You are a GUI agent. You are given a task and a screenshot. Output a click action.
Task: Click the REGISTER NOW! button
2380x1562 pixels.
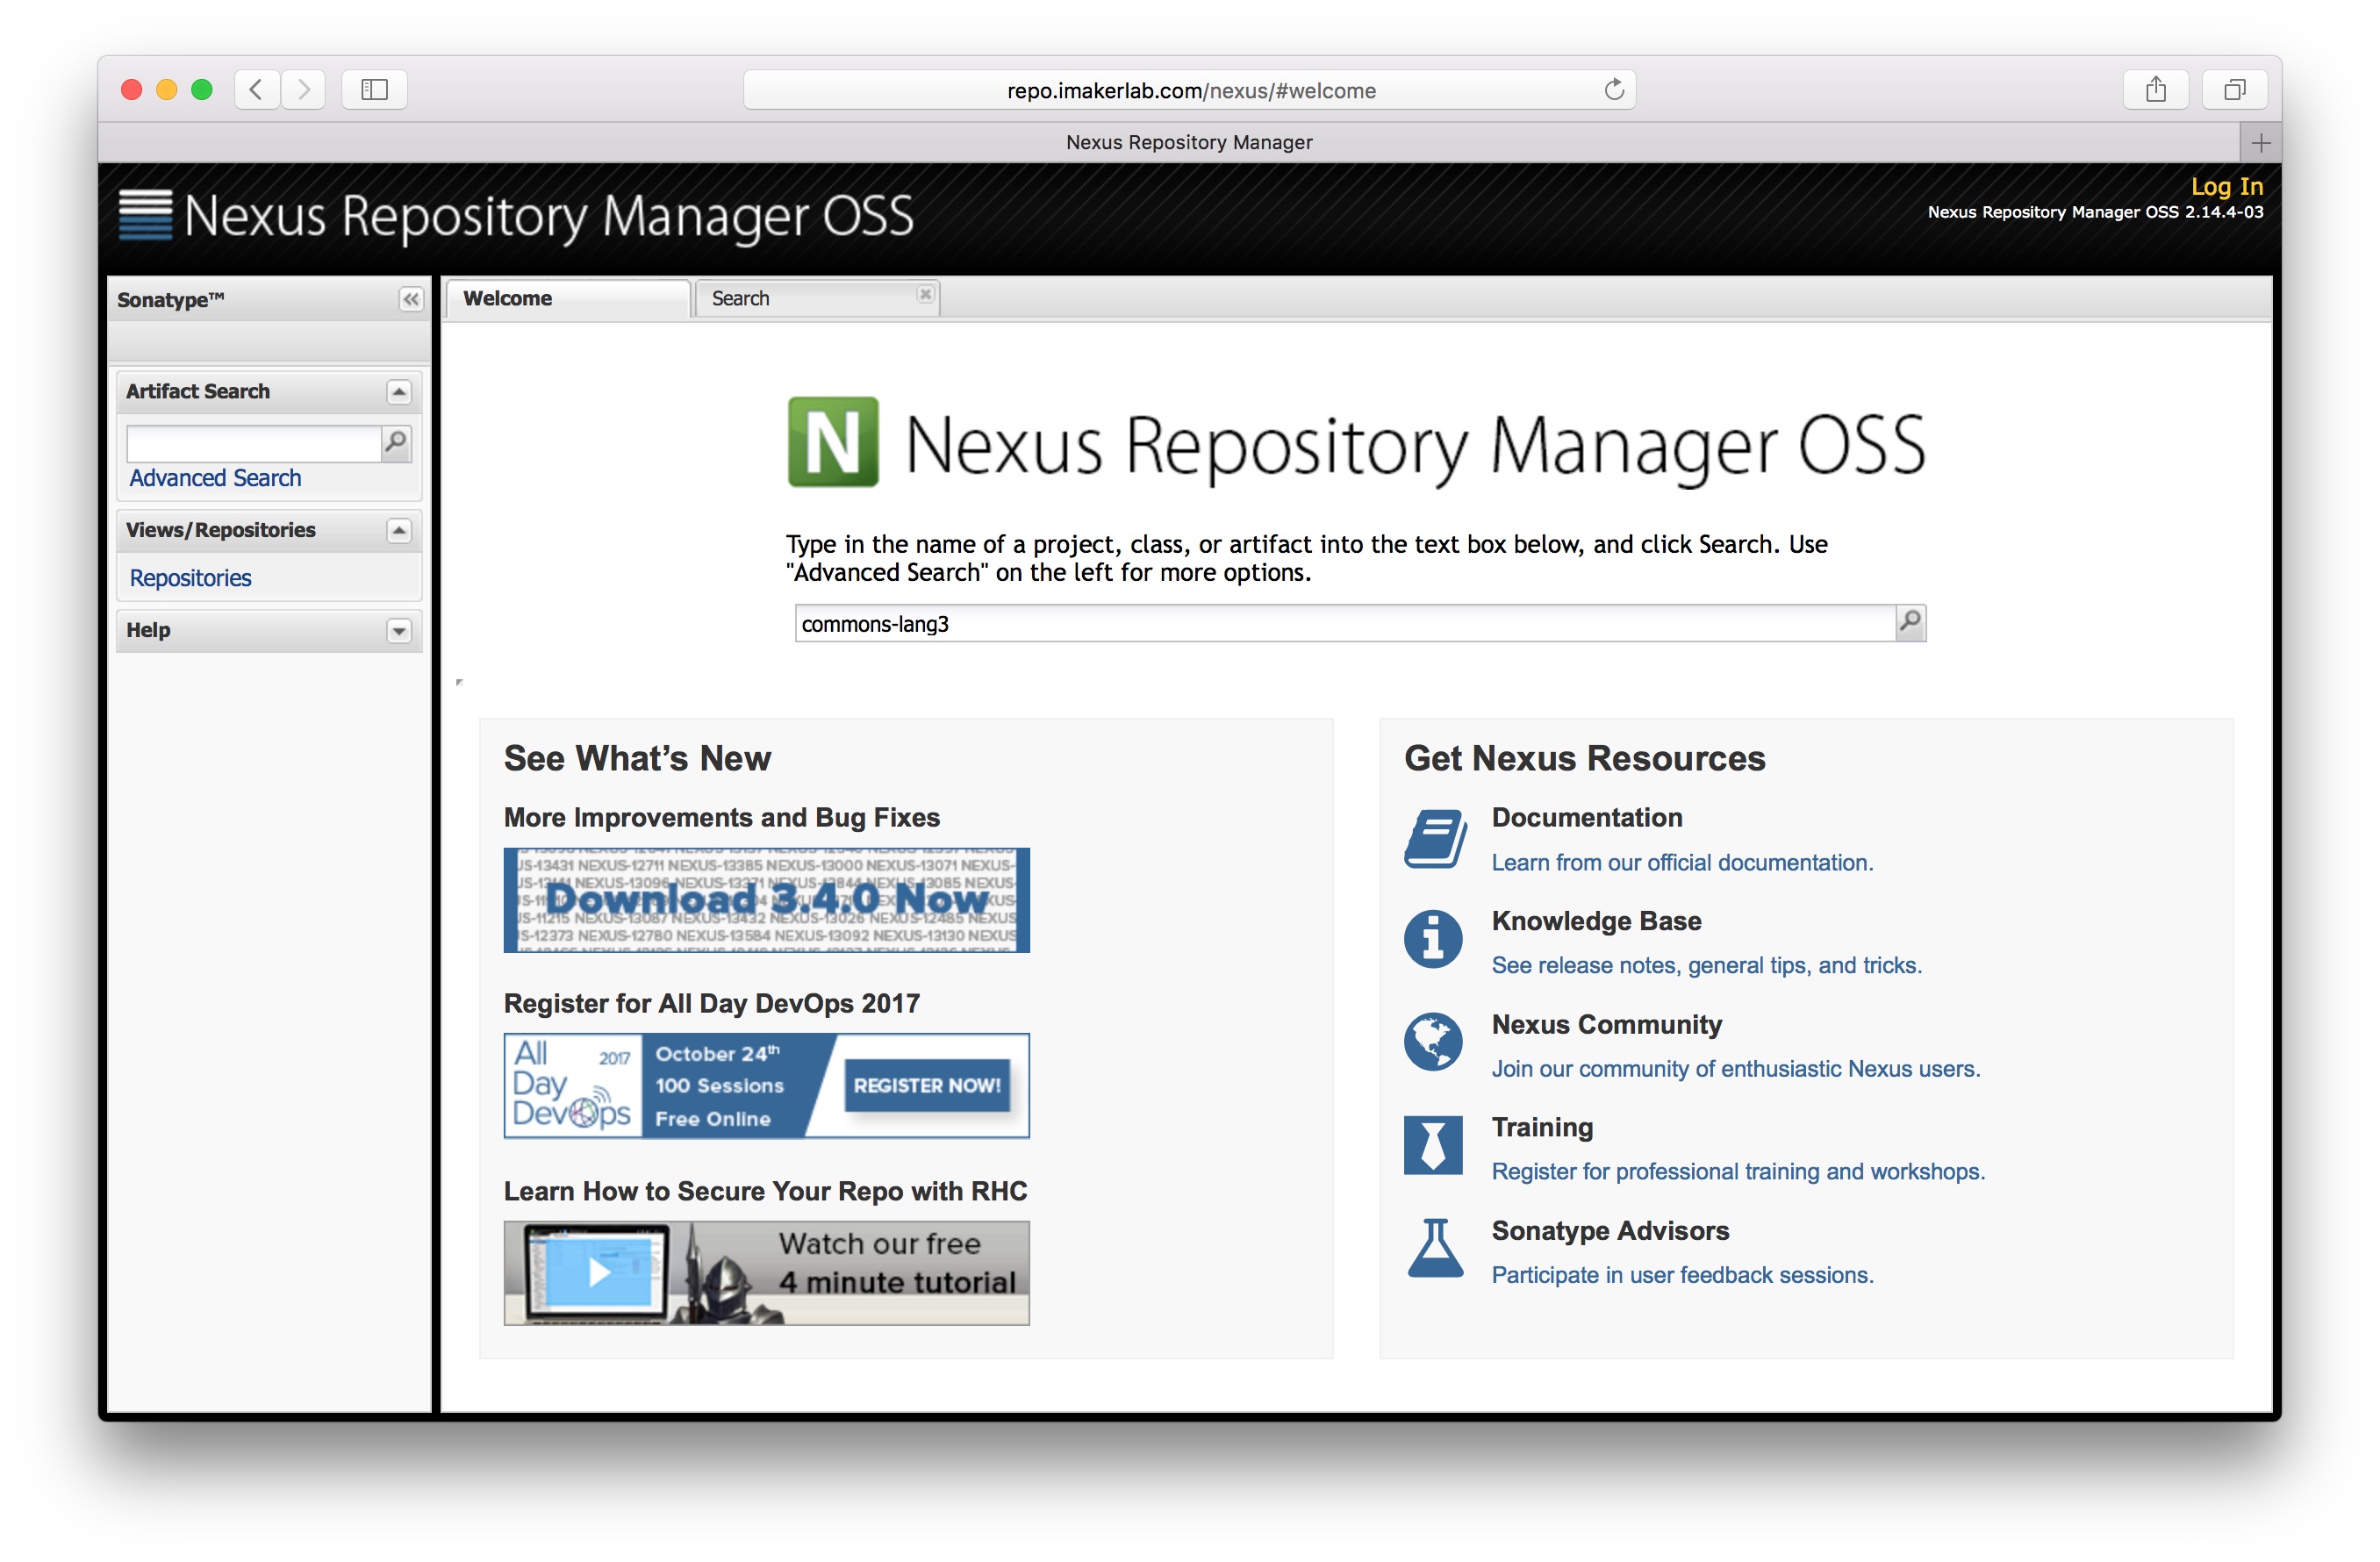[x=926, y=1085]
